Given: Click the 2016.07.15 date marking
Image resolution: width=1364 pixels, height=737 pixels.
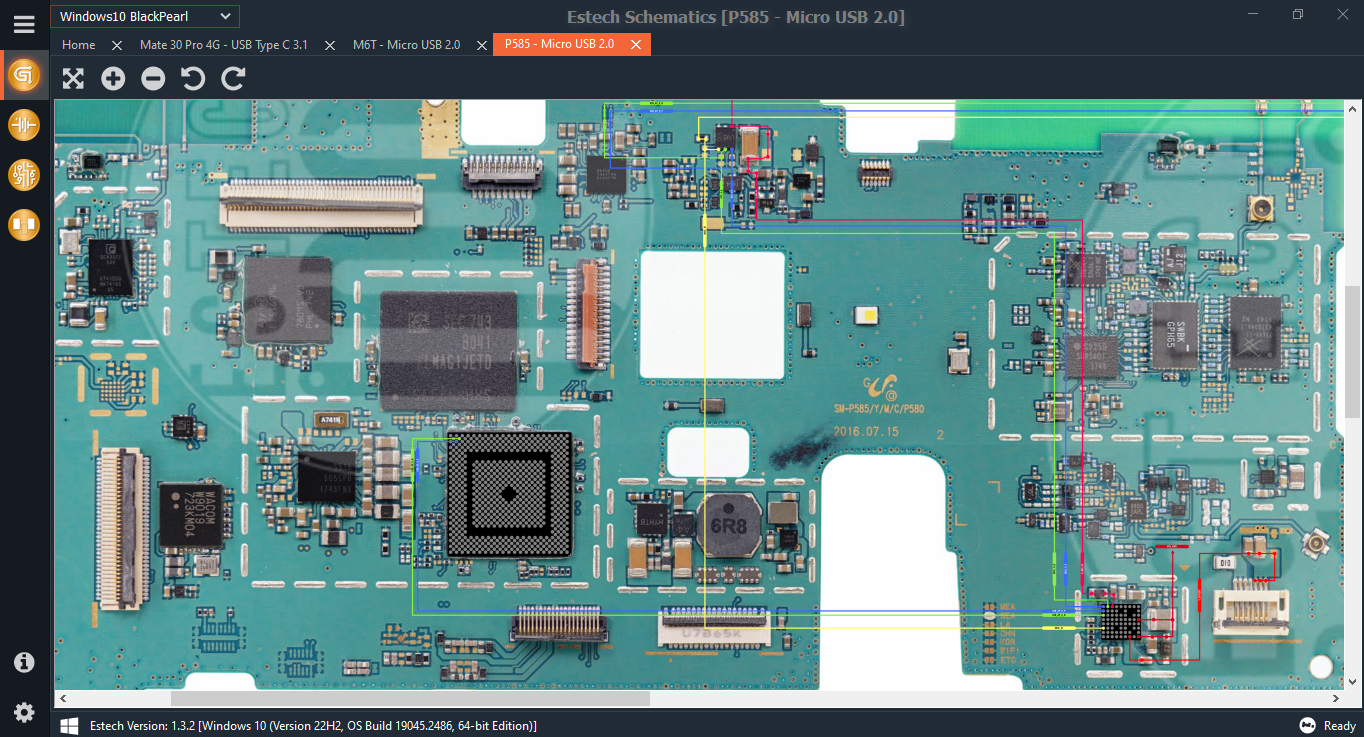Looking at the screenshot, I should point(865,432).
